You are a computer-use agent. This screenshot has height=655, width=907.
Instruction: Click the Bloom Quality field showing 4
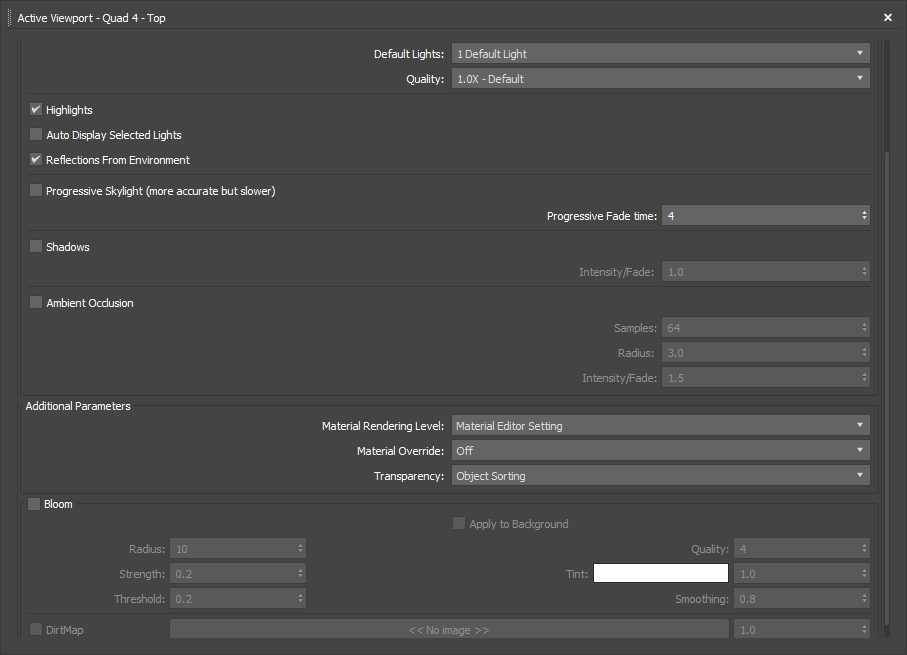pos(802,549)
